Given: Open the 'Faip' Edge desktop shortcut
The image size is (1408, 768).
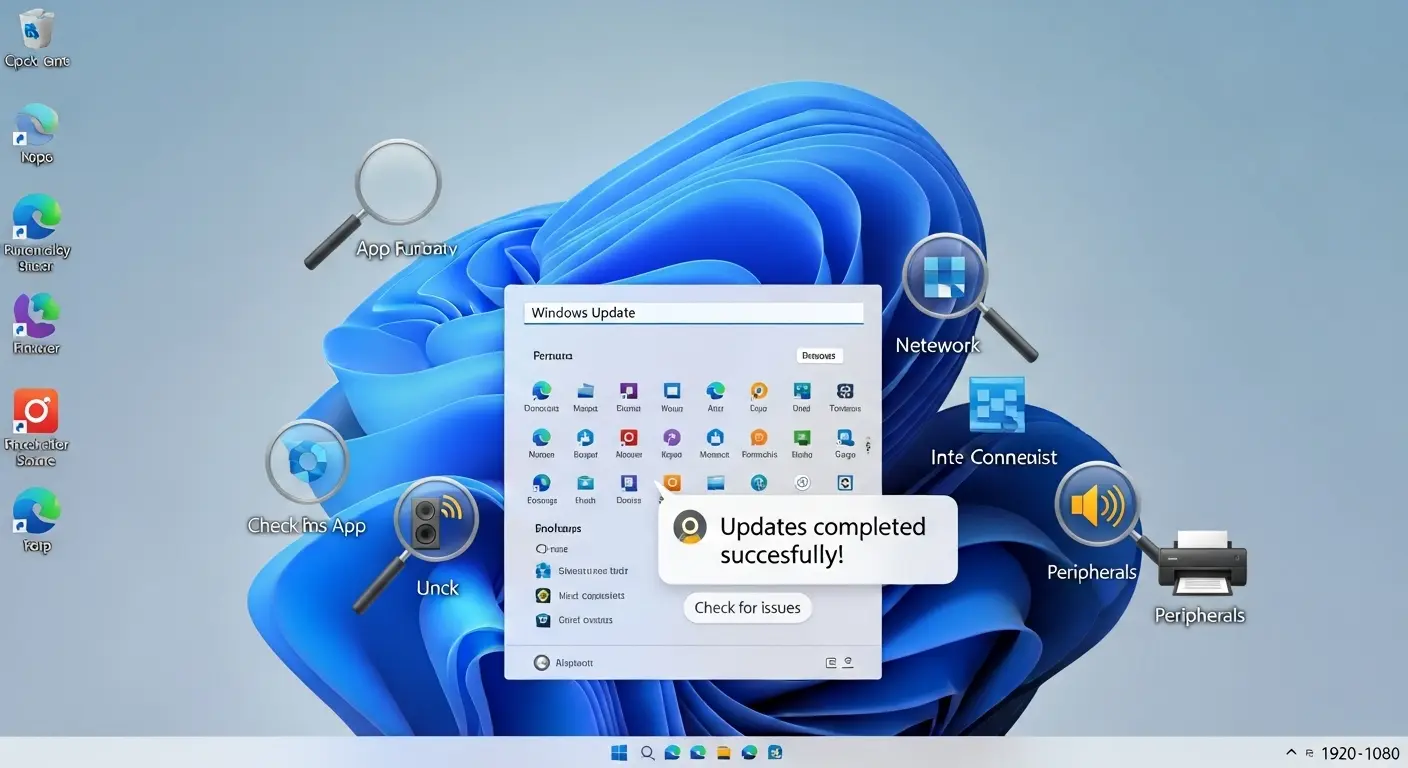Looking at the screenshot, I should [36, 511].
